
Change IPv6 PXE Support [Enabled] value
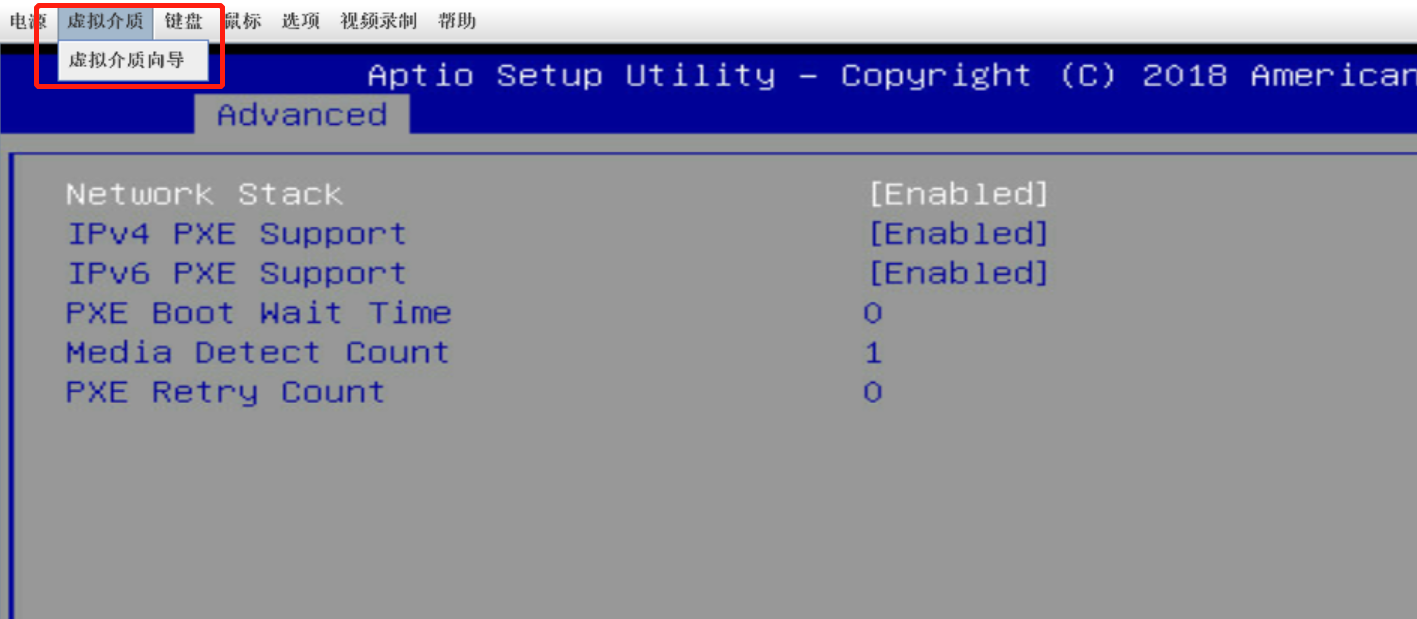pos(958,273)
